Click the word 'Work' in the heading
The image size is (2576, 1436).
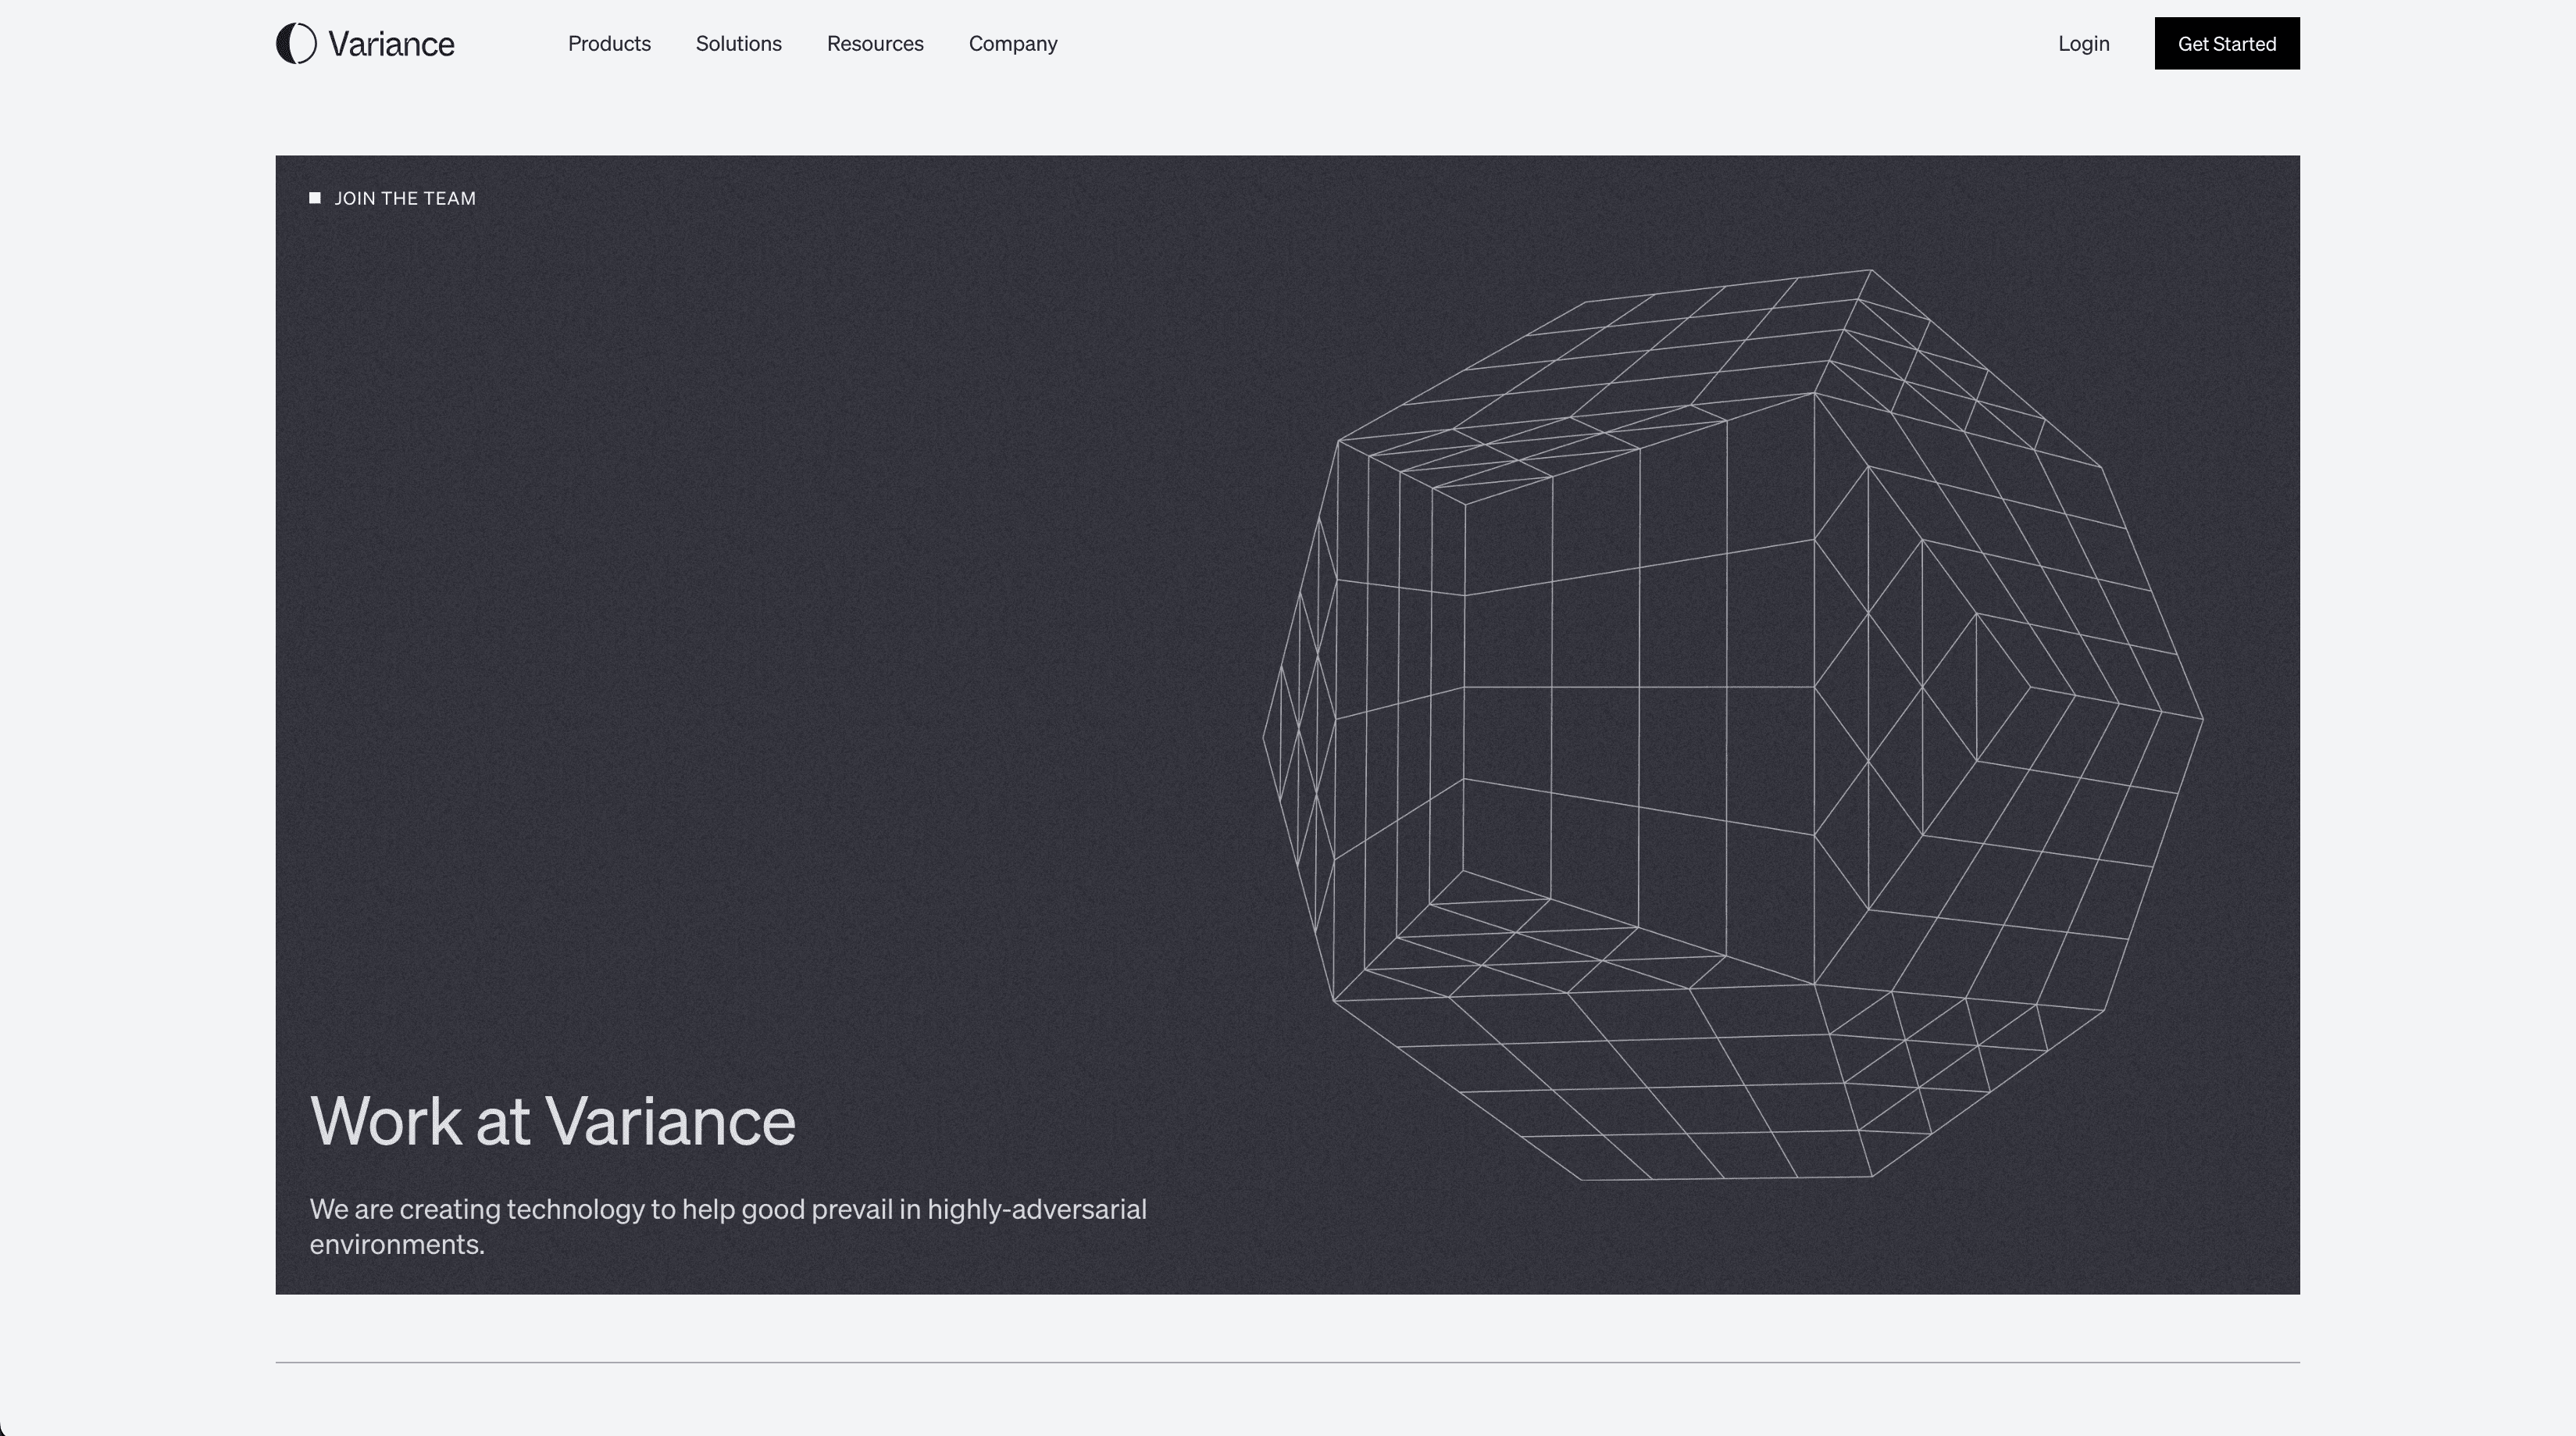coord(385,1121)
